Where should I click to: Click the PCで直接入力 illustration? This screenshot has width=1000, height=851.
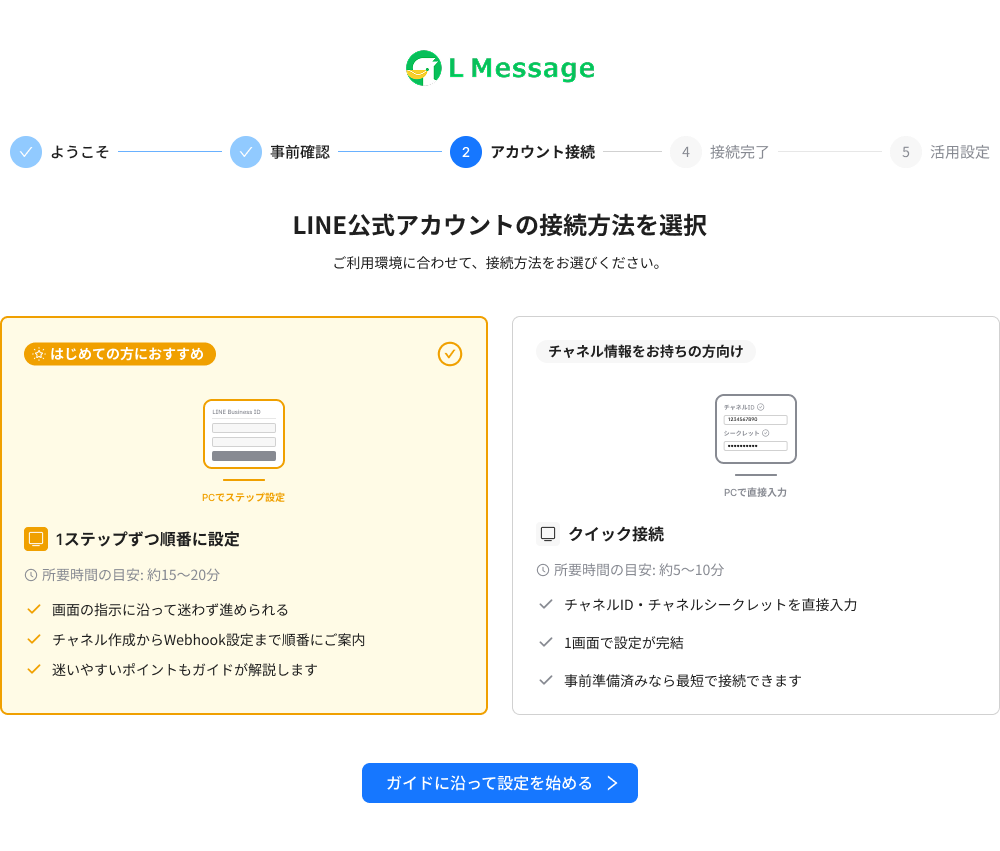click(756, 435)
